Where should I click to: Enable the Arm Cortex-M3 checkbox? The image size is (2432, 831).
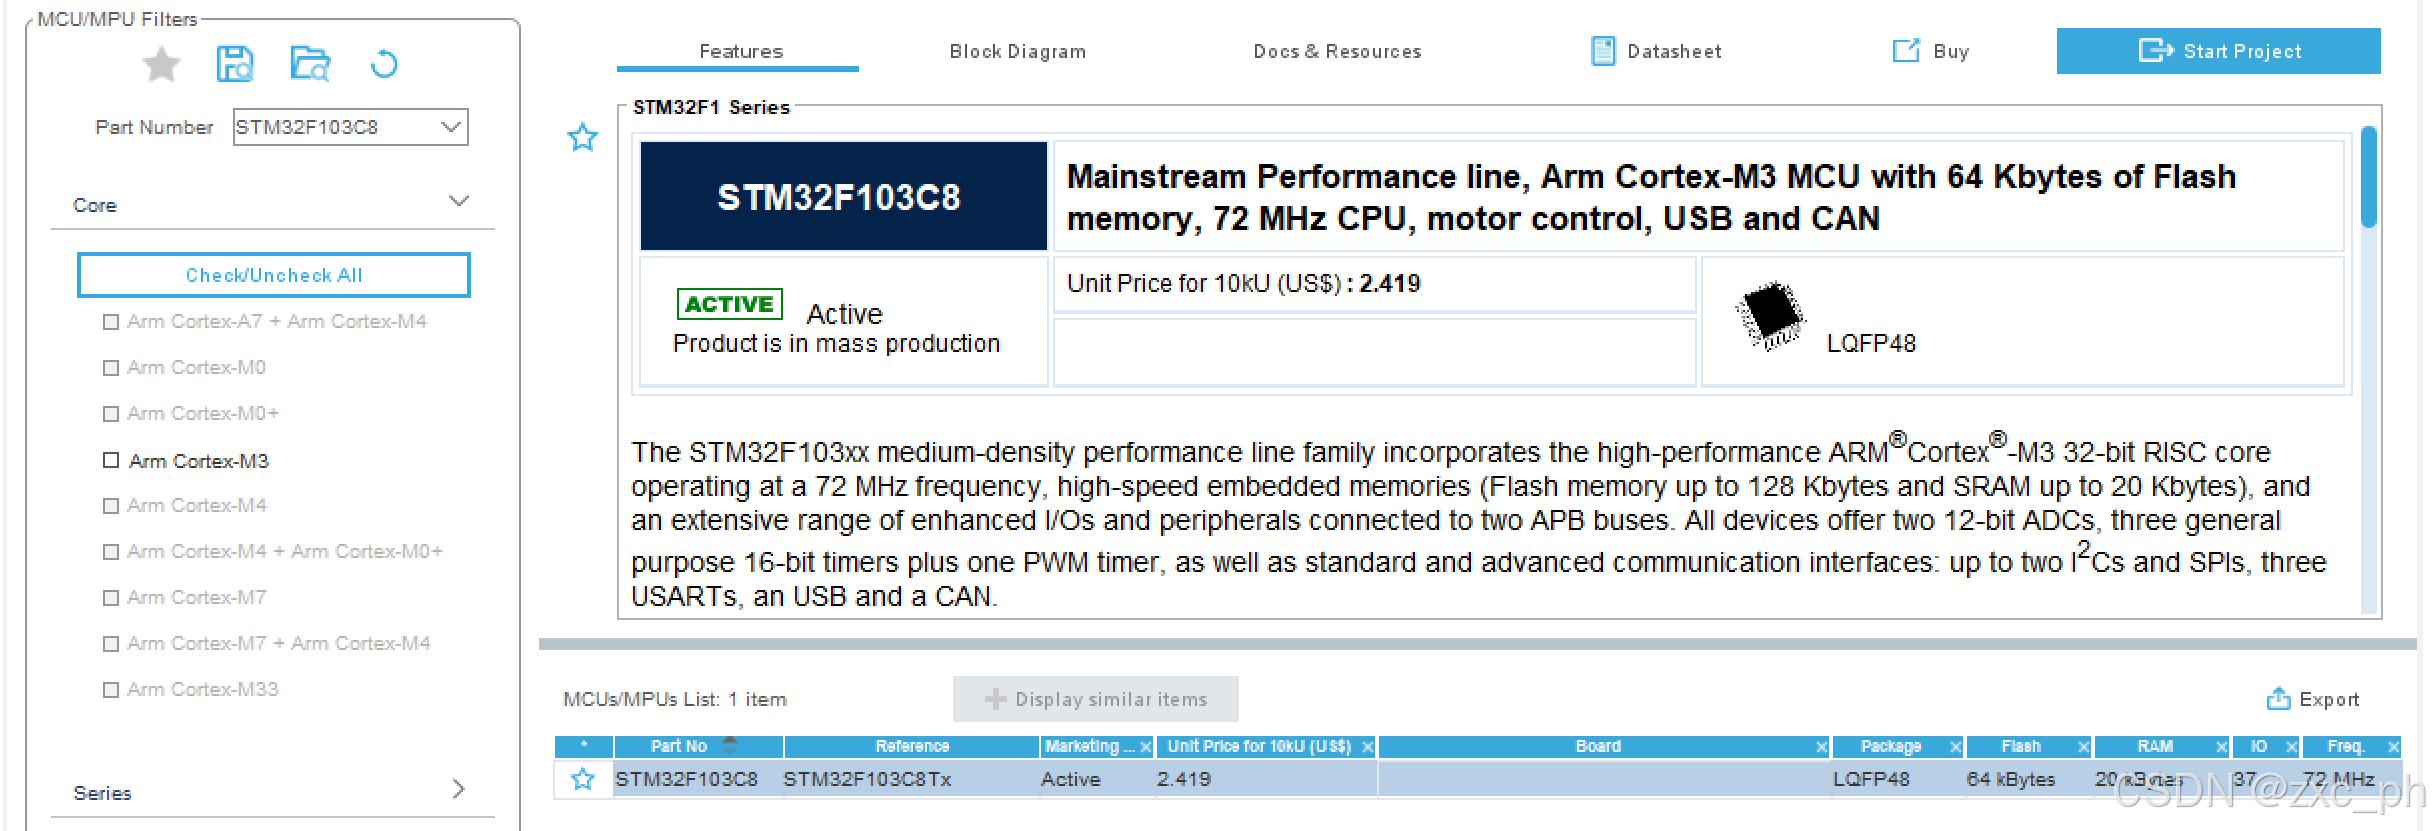[111, 460]
